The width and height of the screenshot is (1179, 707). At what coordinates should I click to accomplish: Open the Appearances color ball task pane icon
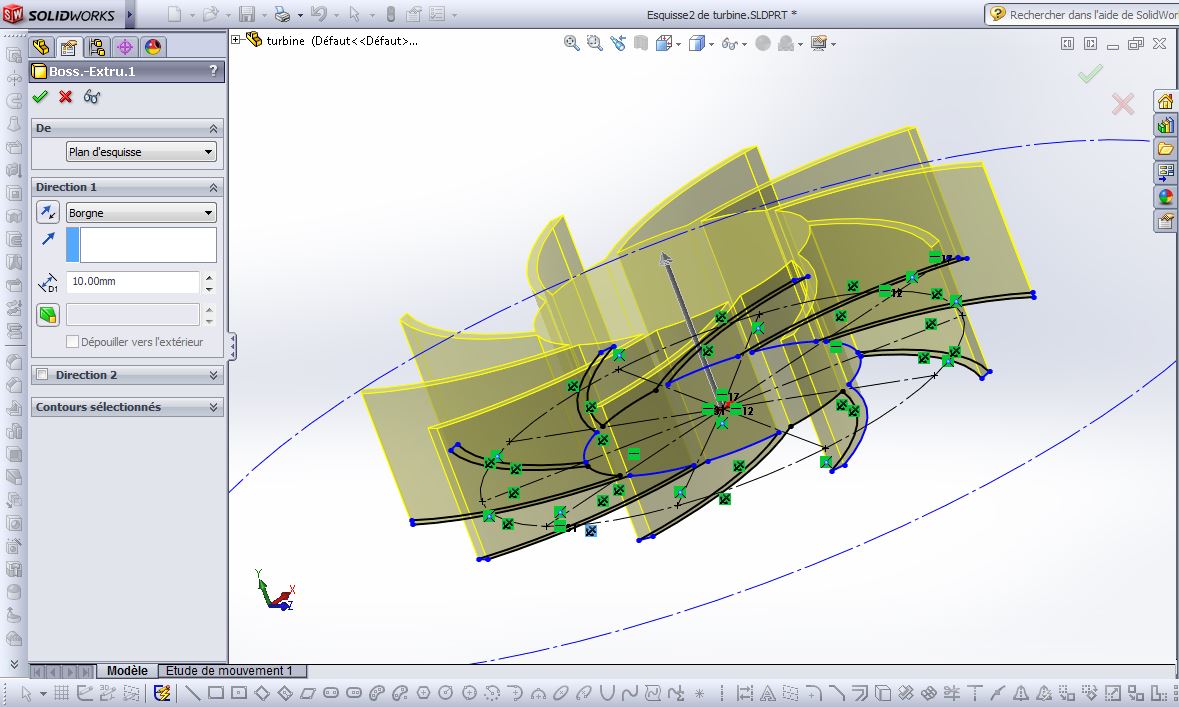click(1165, 197)
